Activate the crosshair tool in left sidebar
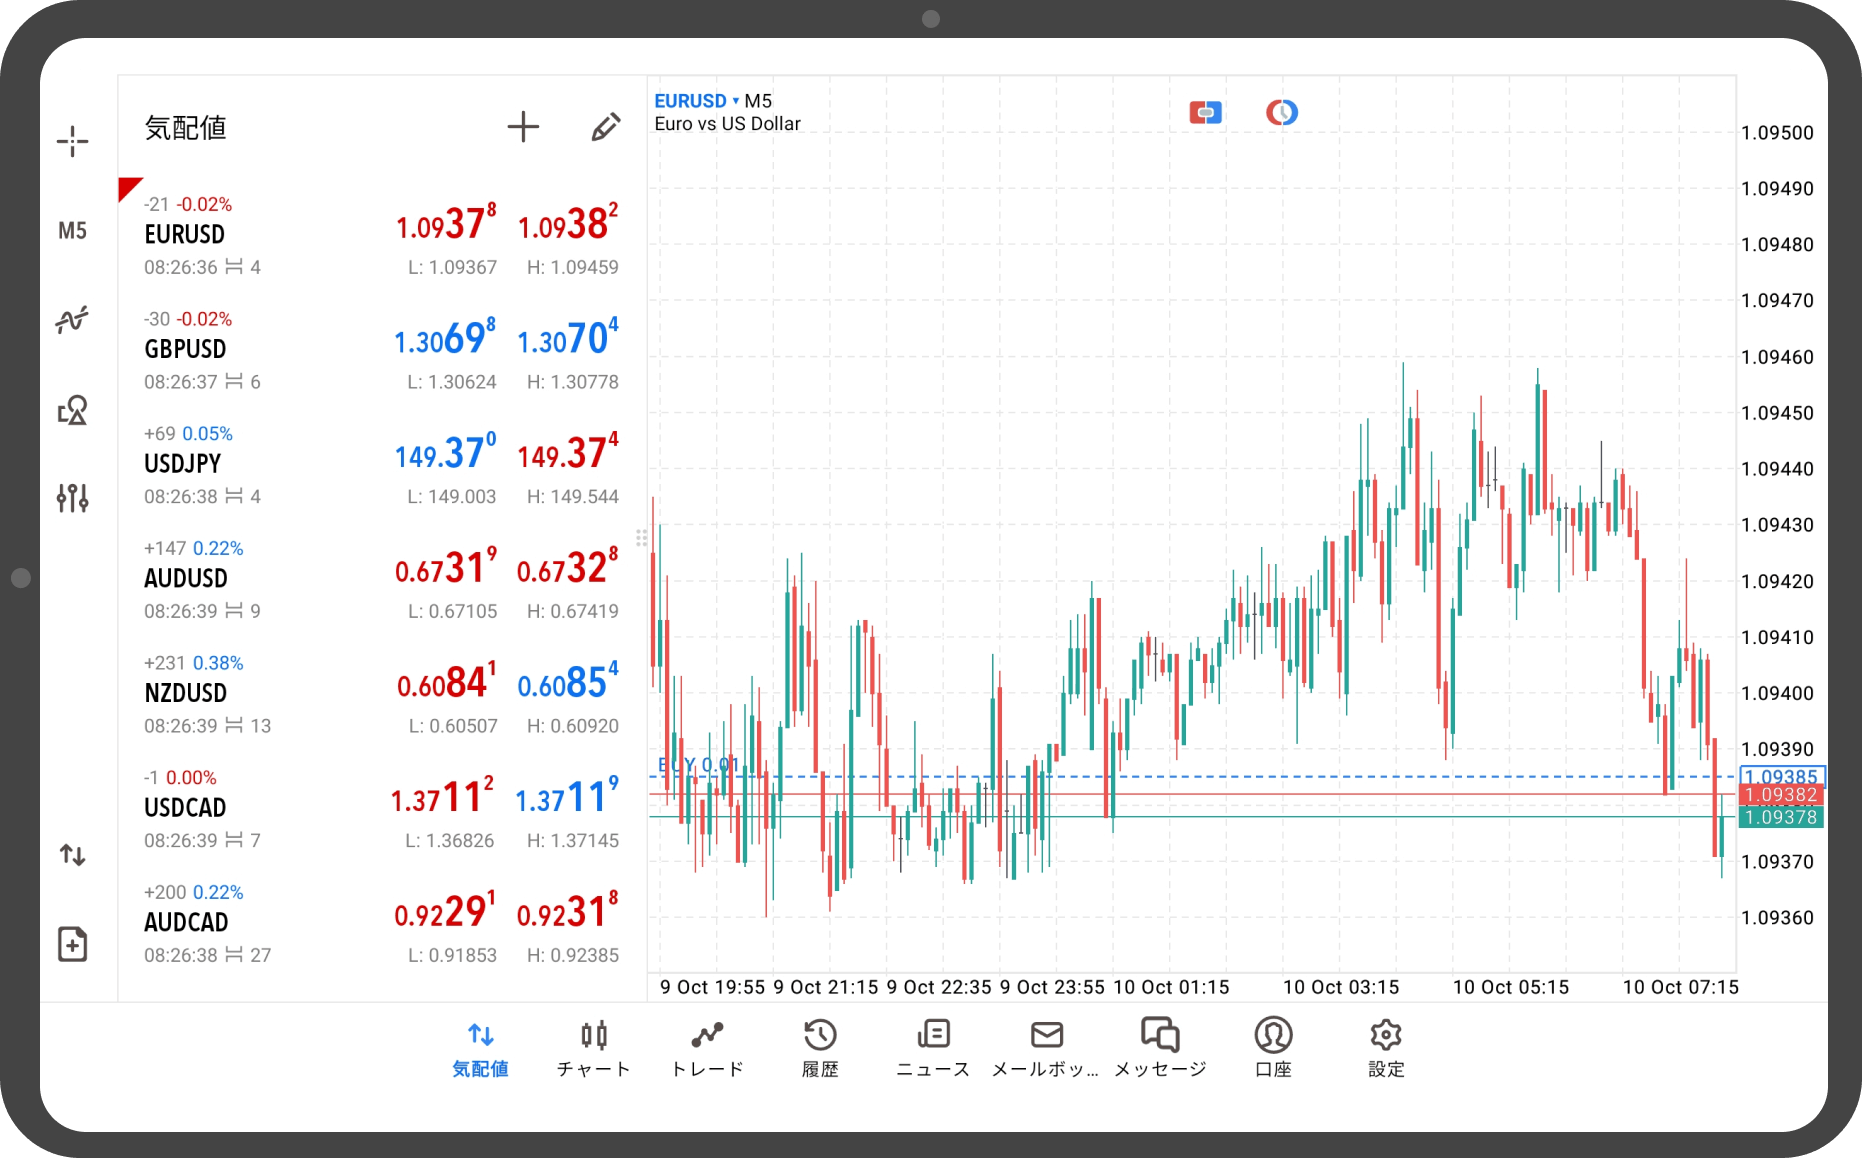 point(72,141)
